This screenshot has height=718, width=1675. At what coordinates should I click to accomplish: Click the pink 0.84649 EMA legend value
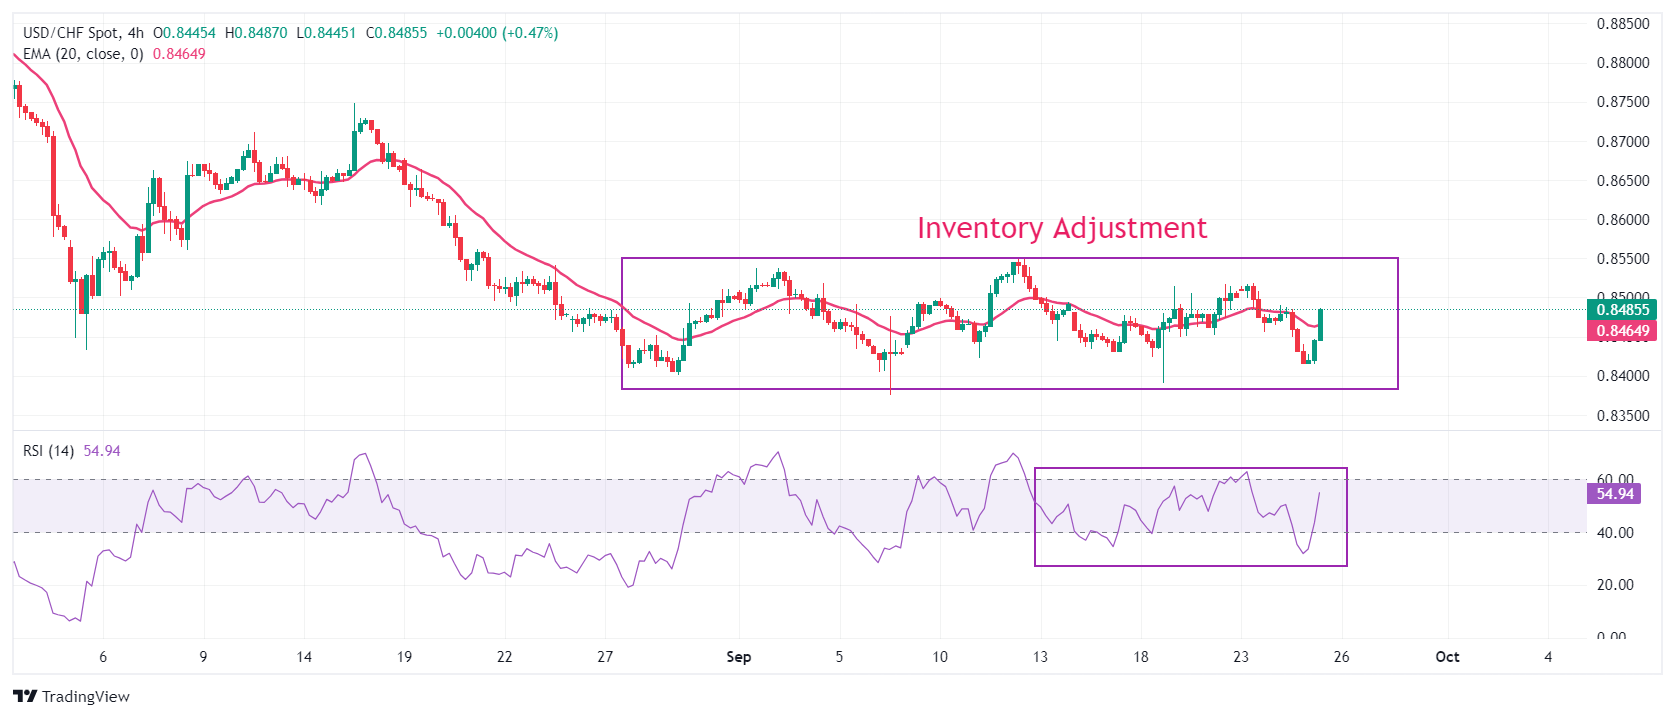click(x=179, y=54)
